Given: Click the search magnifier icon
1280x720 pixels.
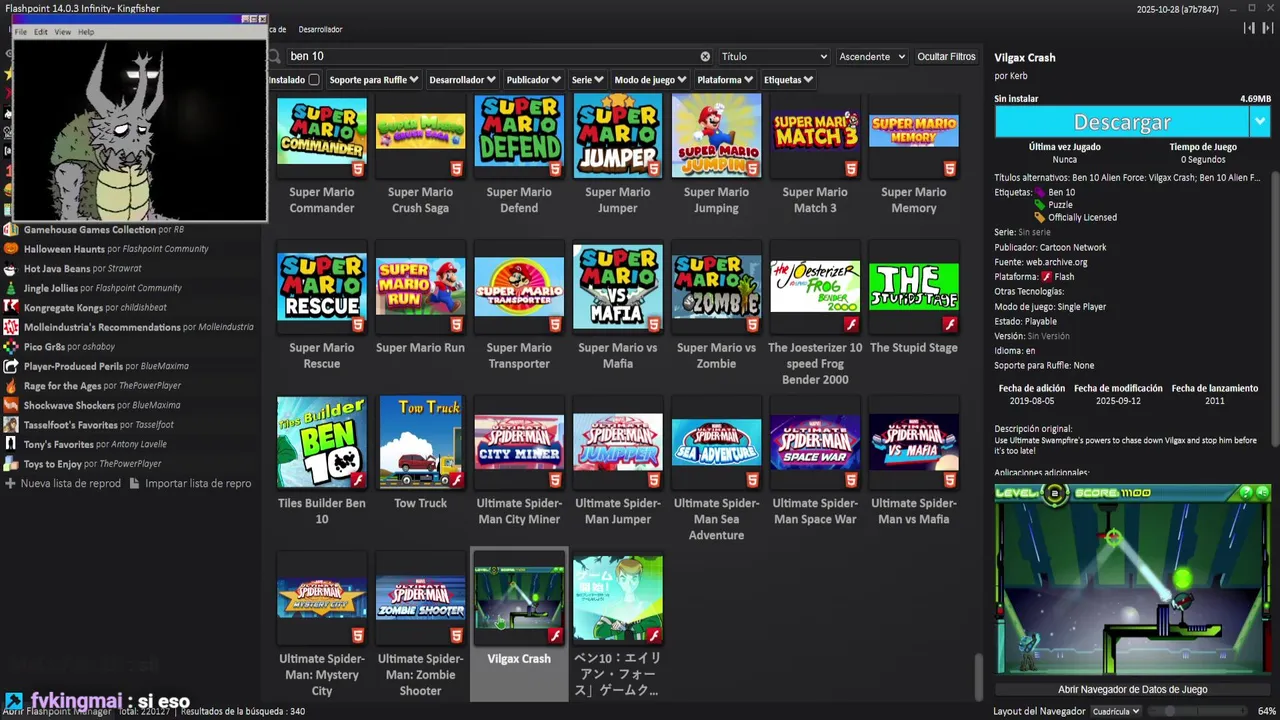Looking at the screenshot, I should pyautogui.click(x=275, y=57).
